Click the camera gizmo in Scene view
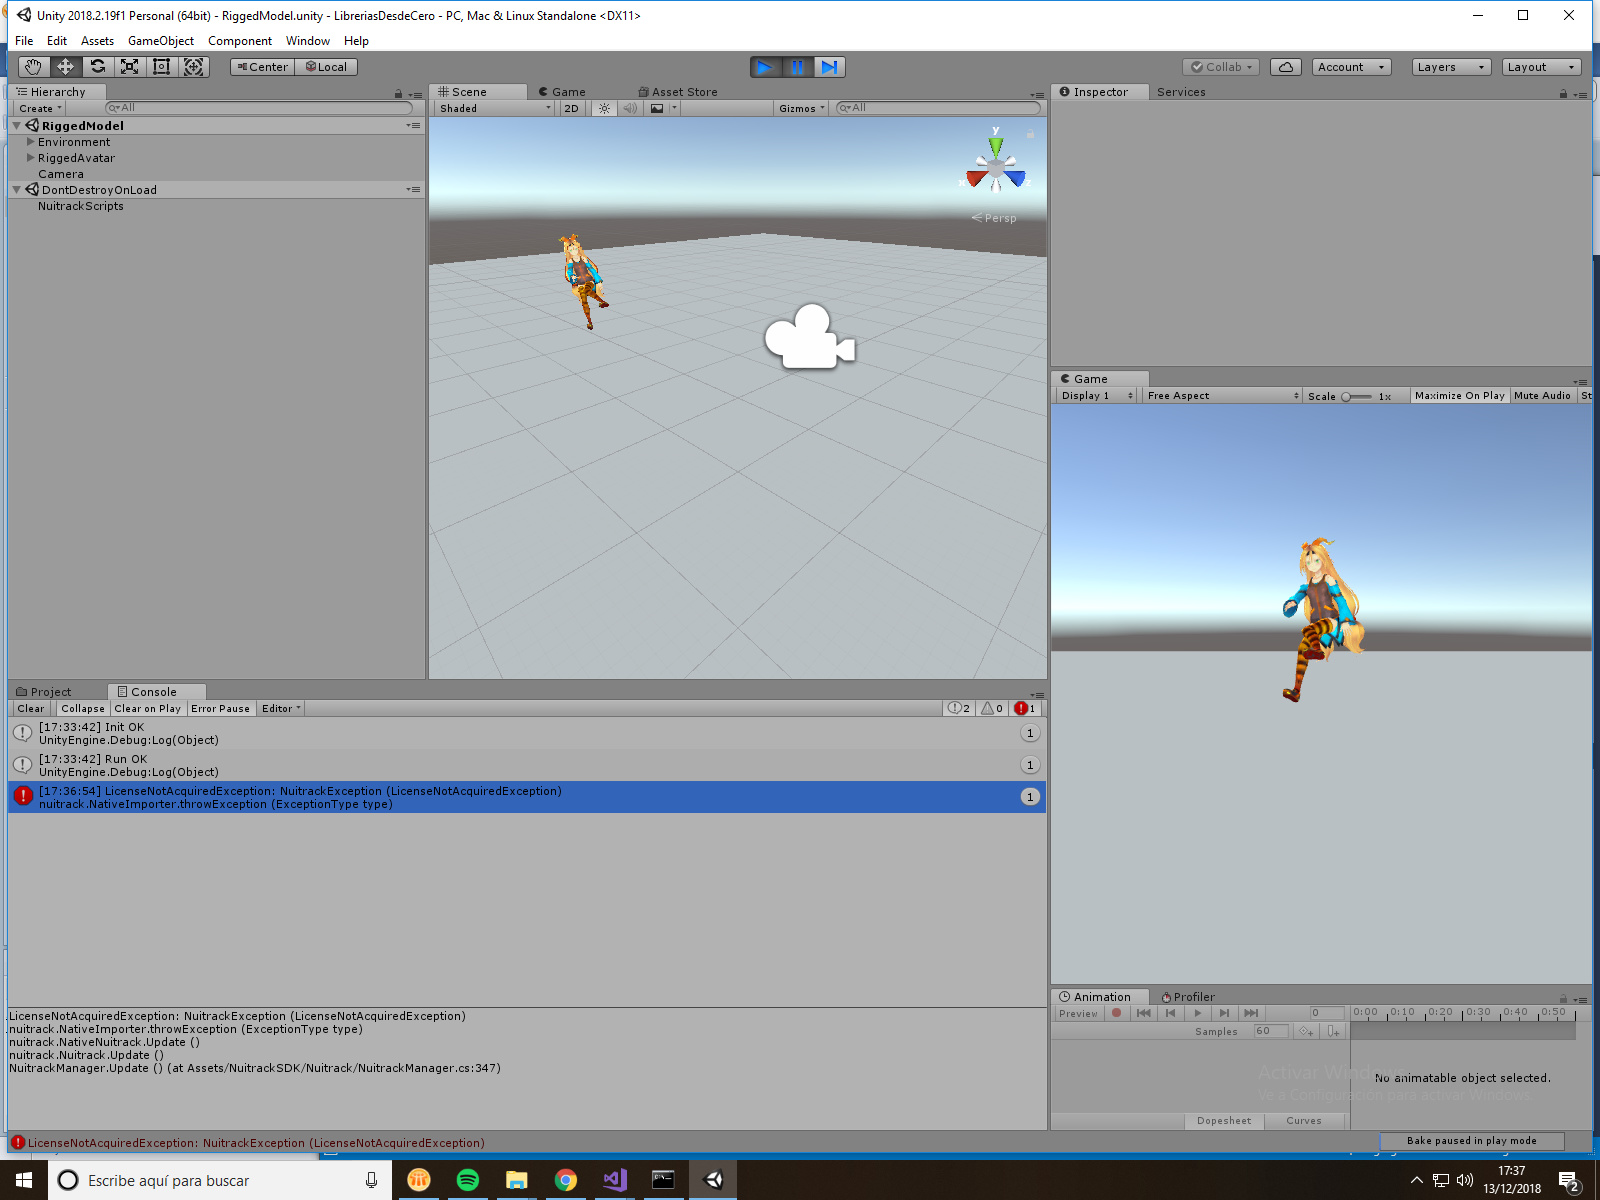 coord(810,337)
